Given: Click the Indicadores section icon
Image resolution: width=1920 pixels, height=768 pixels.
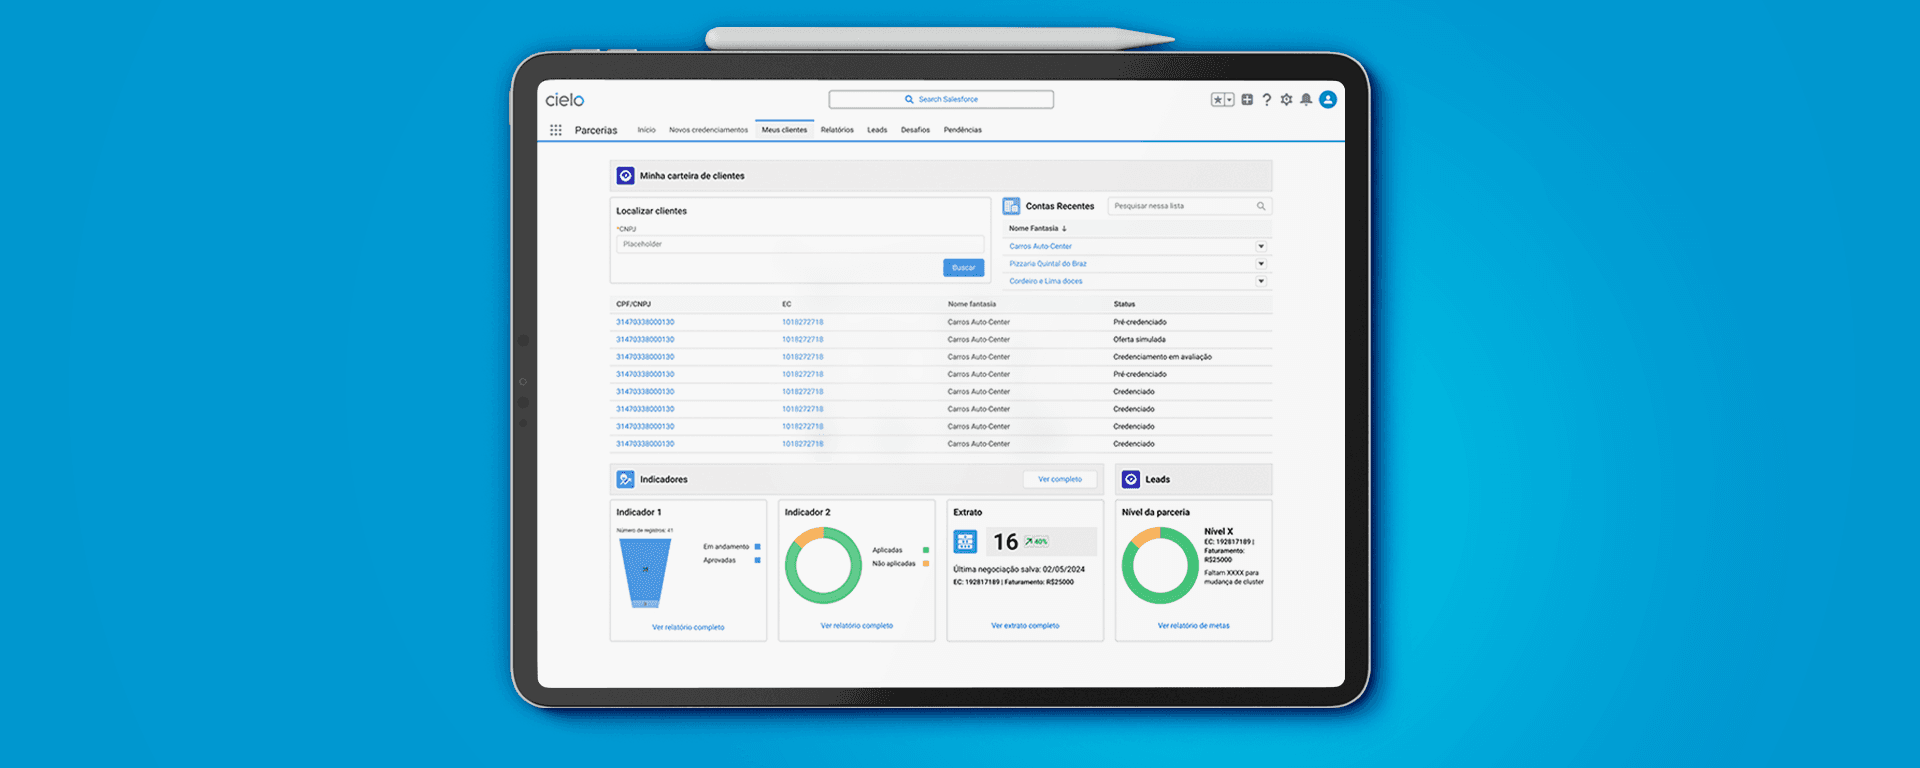Looking at the screenshot, I should (626, 480).
